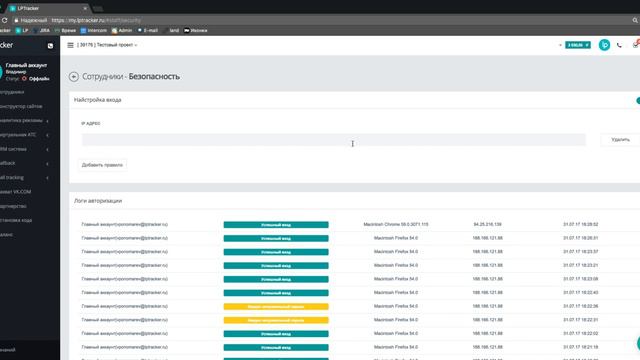Click the back arrow beside Сотрудники
Screen dimensions: 640x360
coord(74,77)
